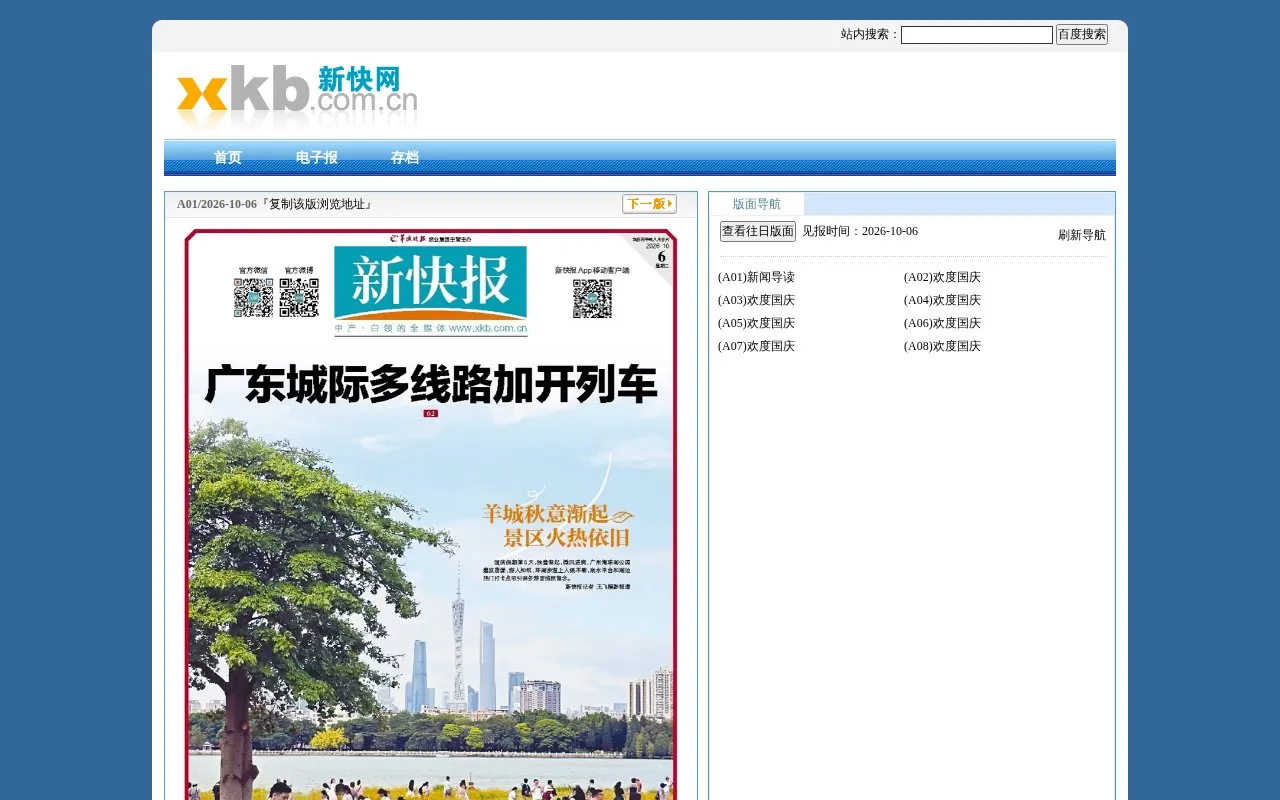Image resolution: width=1280 pixels, height=800 pixels.
Task: Focus the 站内搜索 search input box
Action: point(977,35)
